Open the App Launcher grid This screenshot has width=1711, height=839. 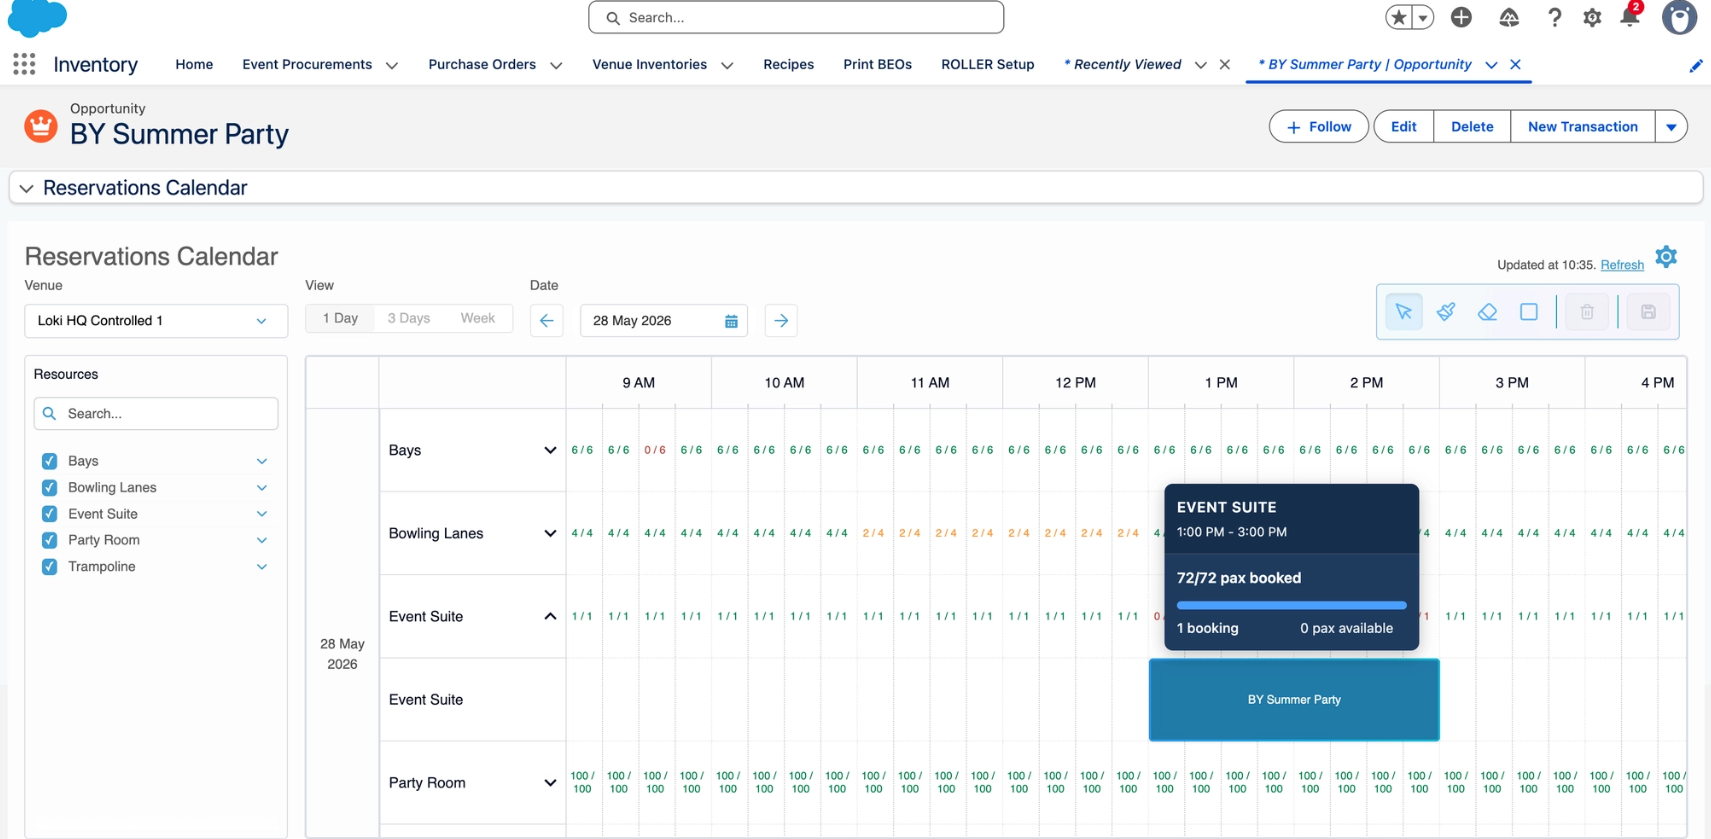[25, 64]
